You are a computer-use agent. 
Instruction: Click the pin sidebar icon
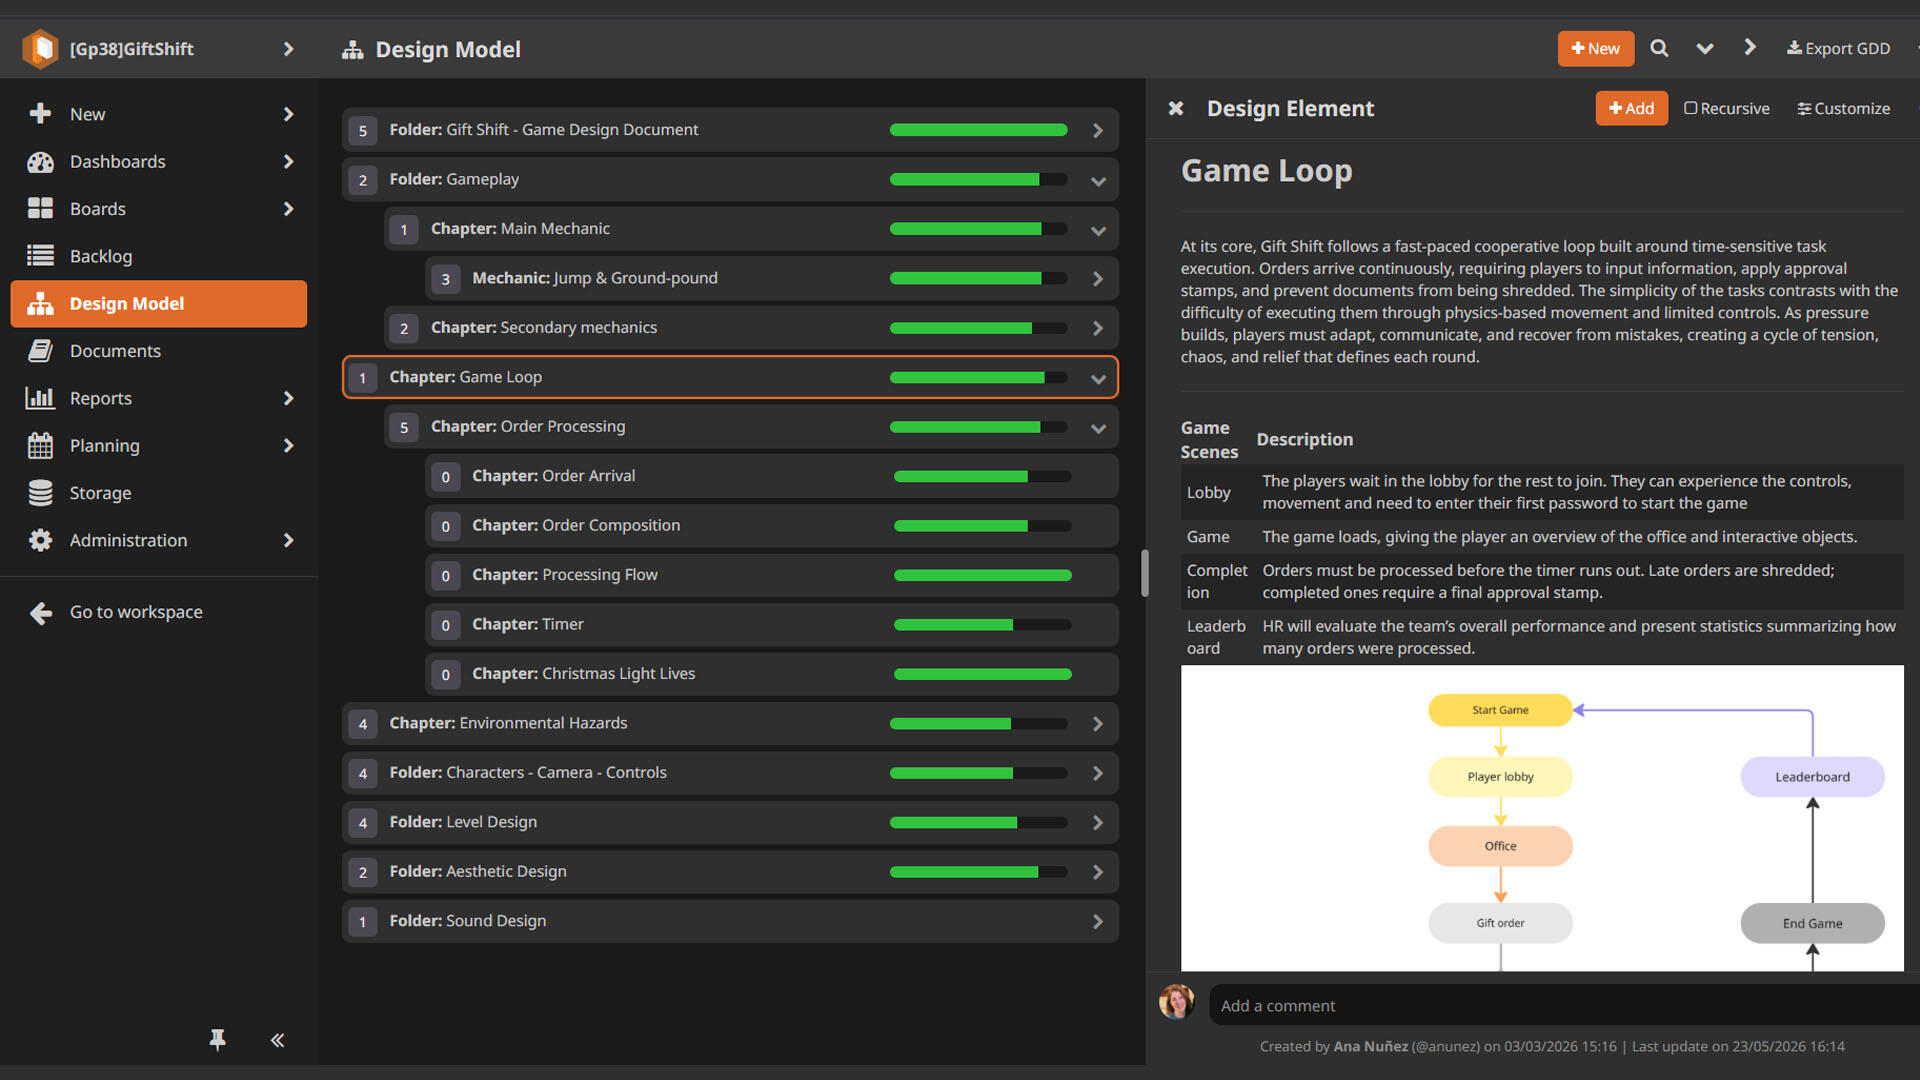[217, 1040]
